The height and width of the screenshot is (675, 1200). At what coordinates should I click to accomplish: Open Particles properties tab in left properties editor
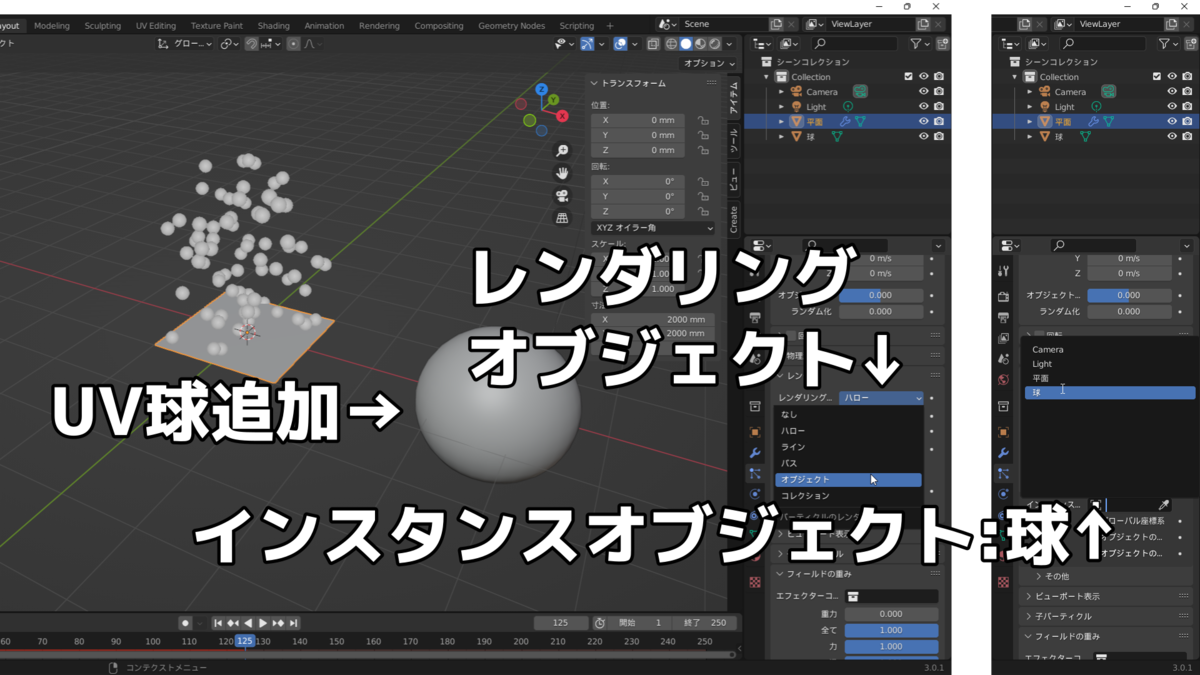755,473
